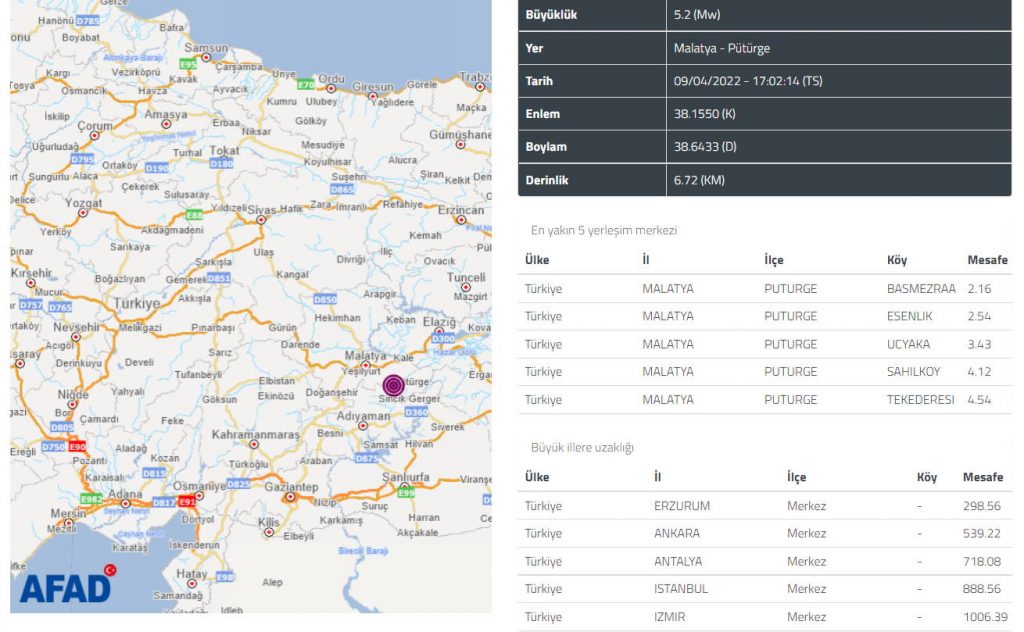
Task: Click the E88 highway shield on map
Action: pyautogui.click(x=194, y=215)
